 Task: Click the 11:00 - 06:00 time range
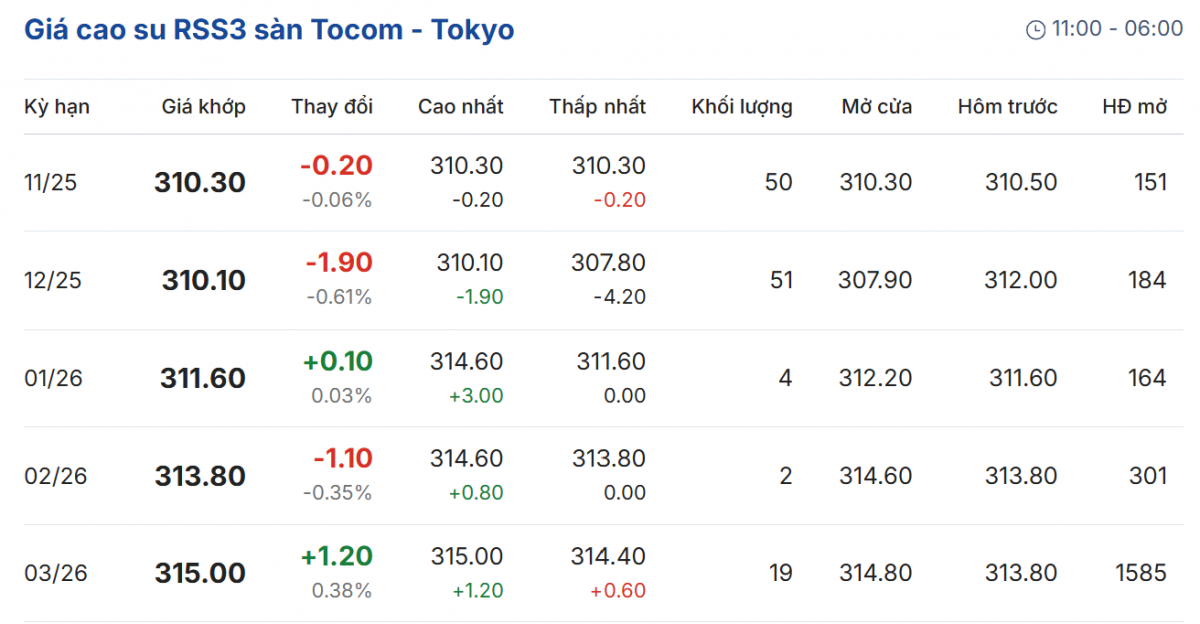[1117, 29]
